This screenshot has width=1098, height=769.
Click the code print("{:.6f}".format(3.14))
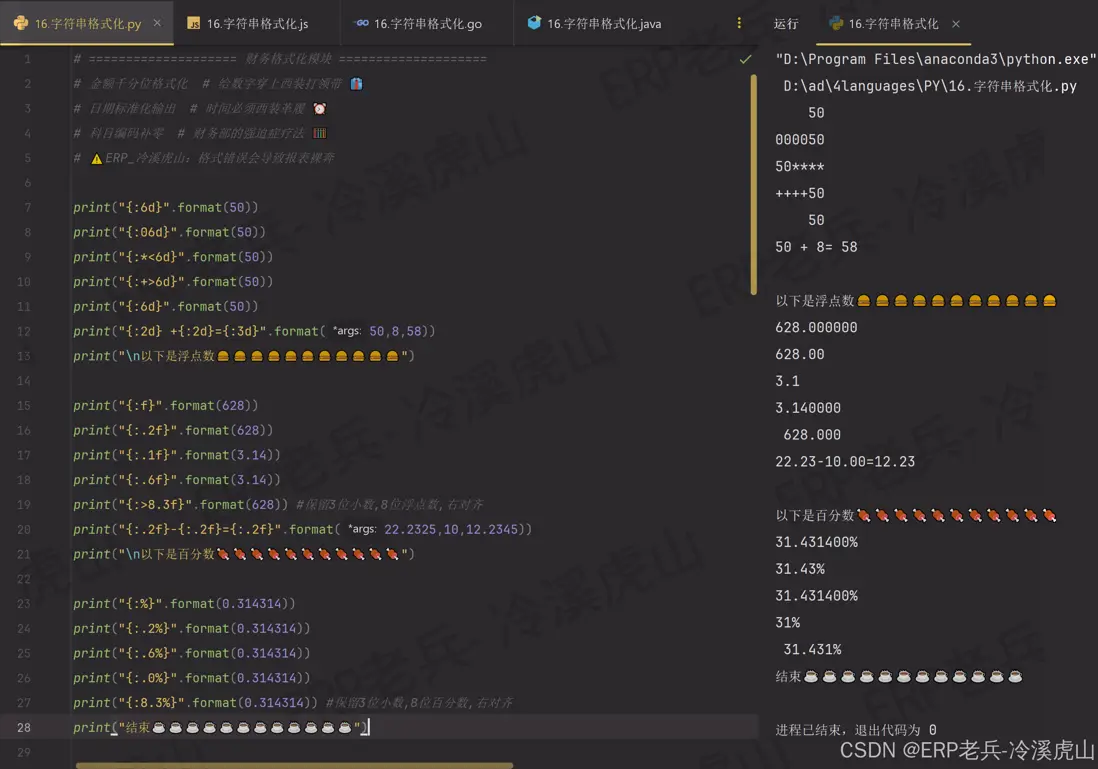(176, 480)
